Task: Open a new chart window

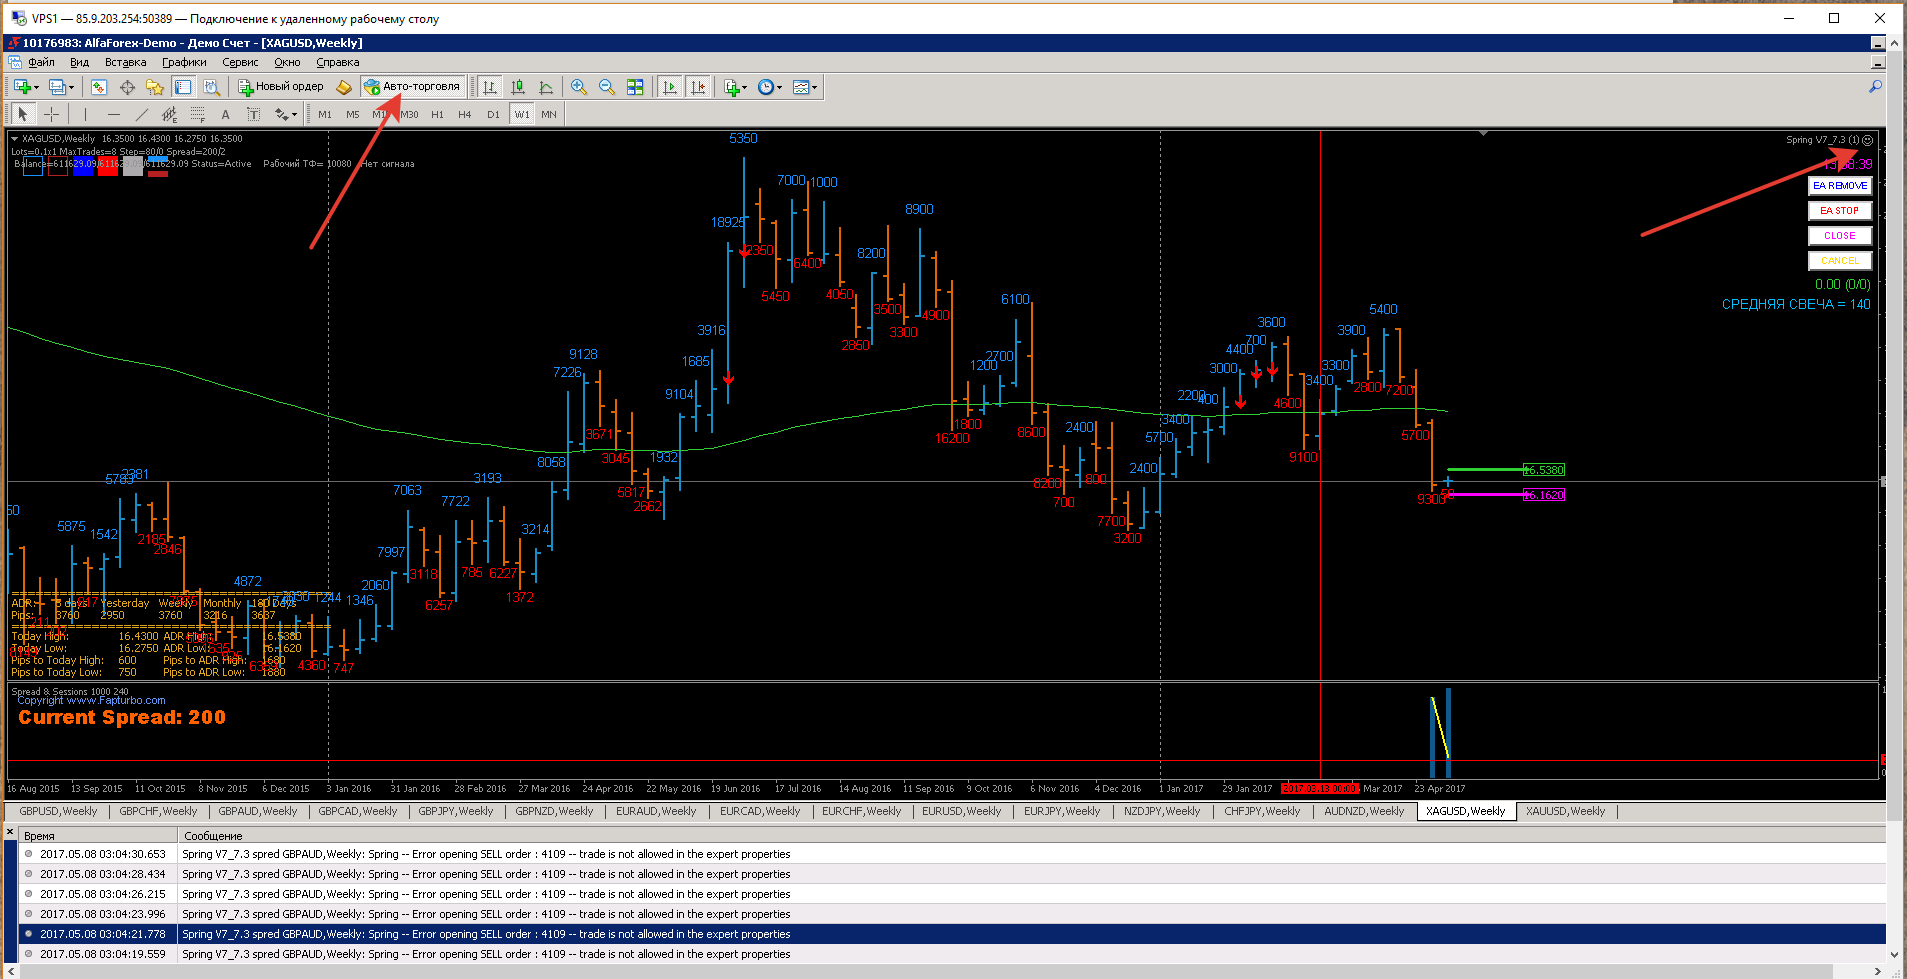Action: pyautogui.click(x=22, y=87)
